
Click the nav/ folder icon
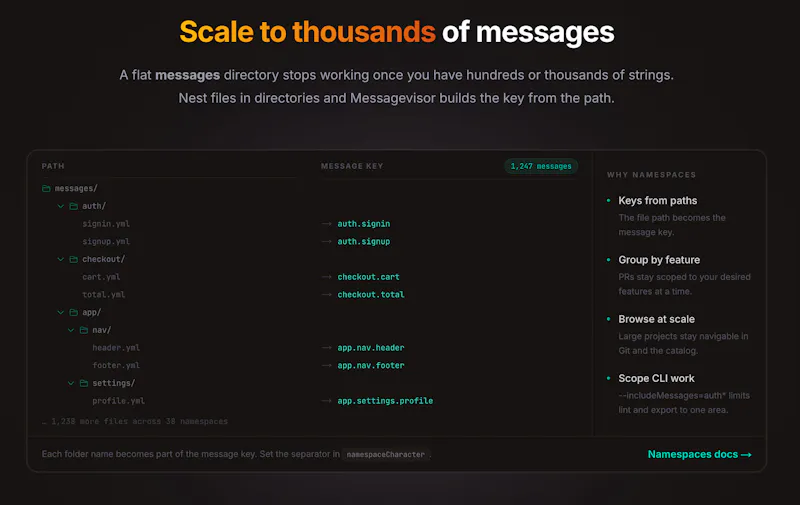pyautogui.click(x=84, y=330)
